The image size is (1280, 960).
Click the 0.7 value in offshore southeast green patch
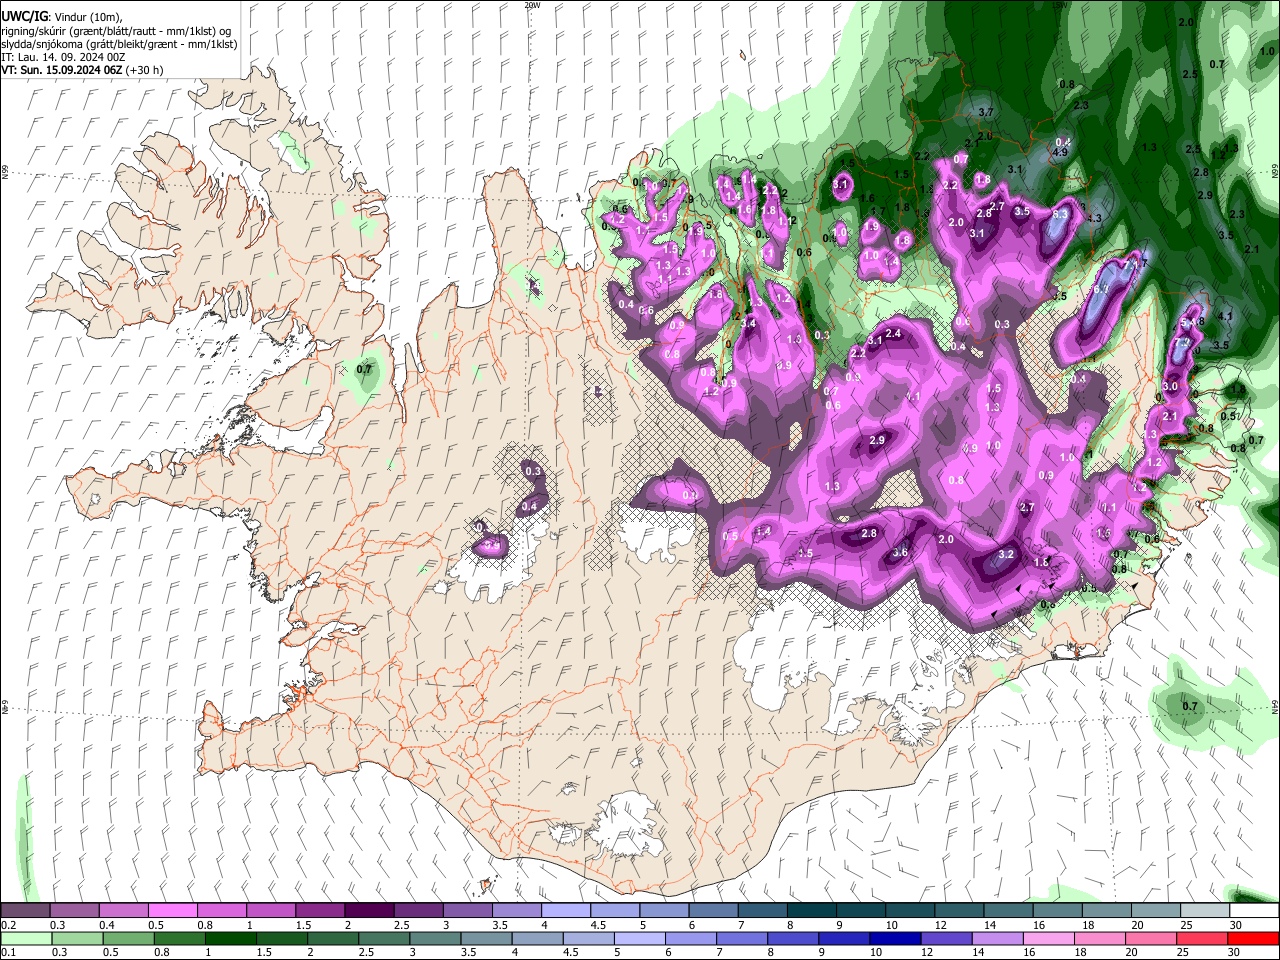(1190, 706)
